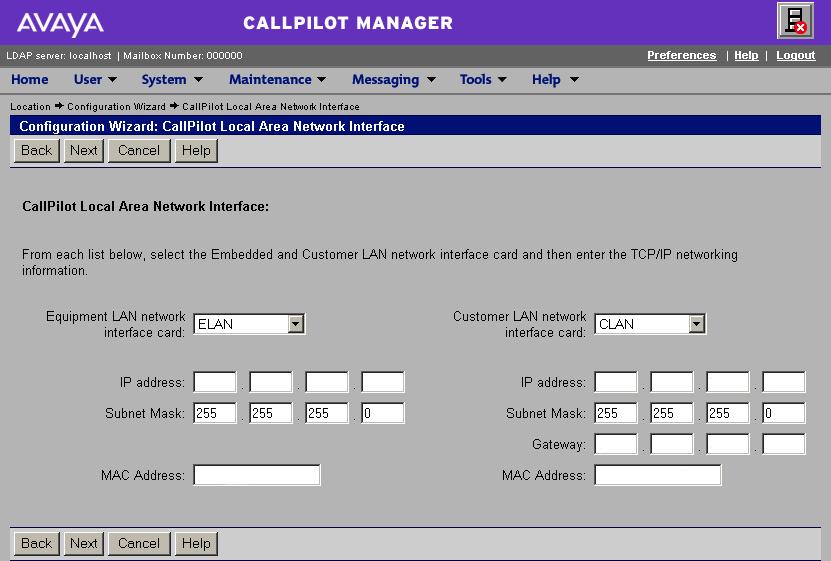
Task: Click fourth octet of ELAN IP address
Action: (383, 382)
